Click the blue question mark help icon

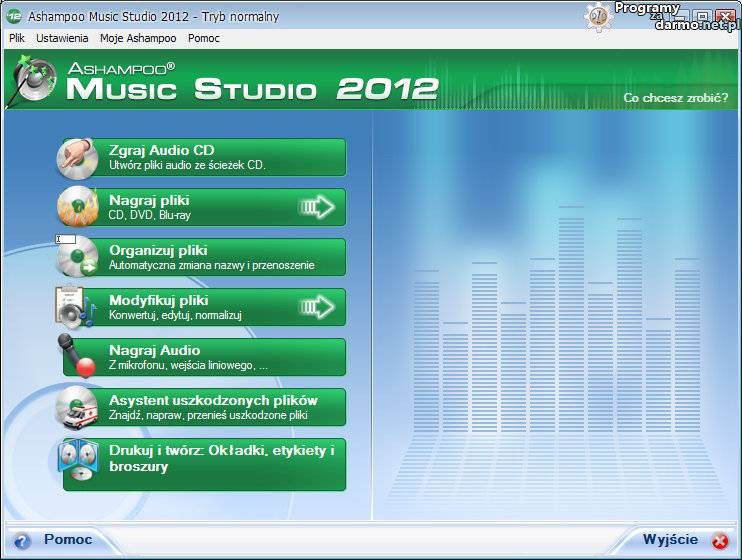tap(21, 541)
